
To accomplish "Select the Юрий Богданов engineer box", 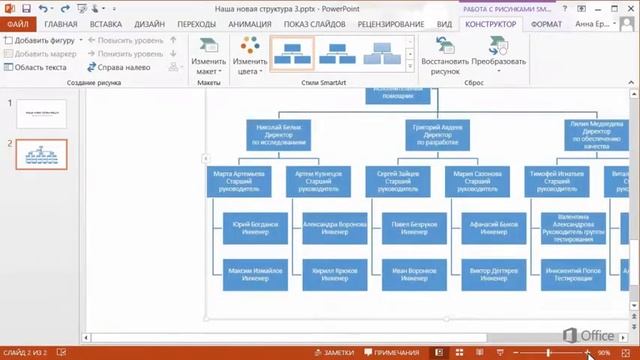I will tap(255, 228).
